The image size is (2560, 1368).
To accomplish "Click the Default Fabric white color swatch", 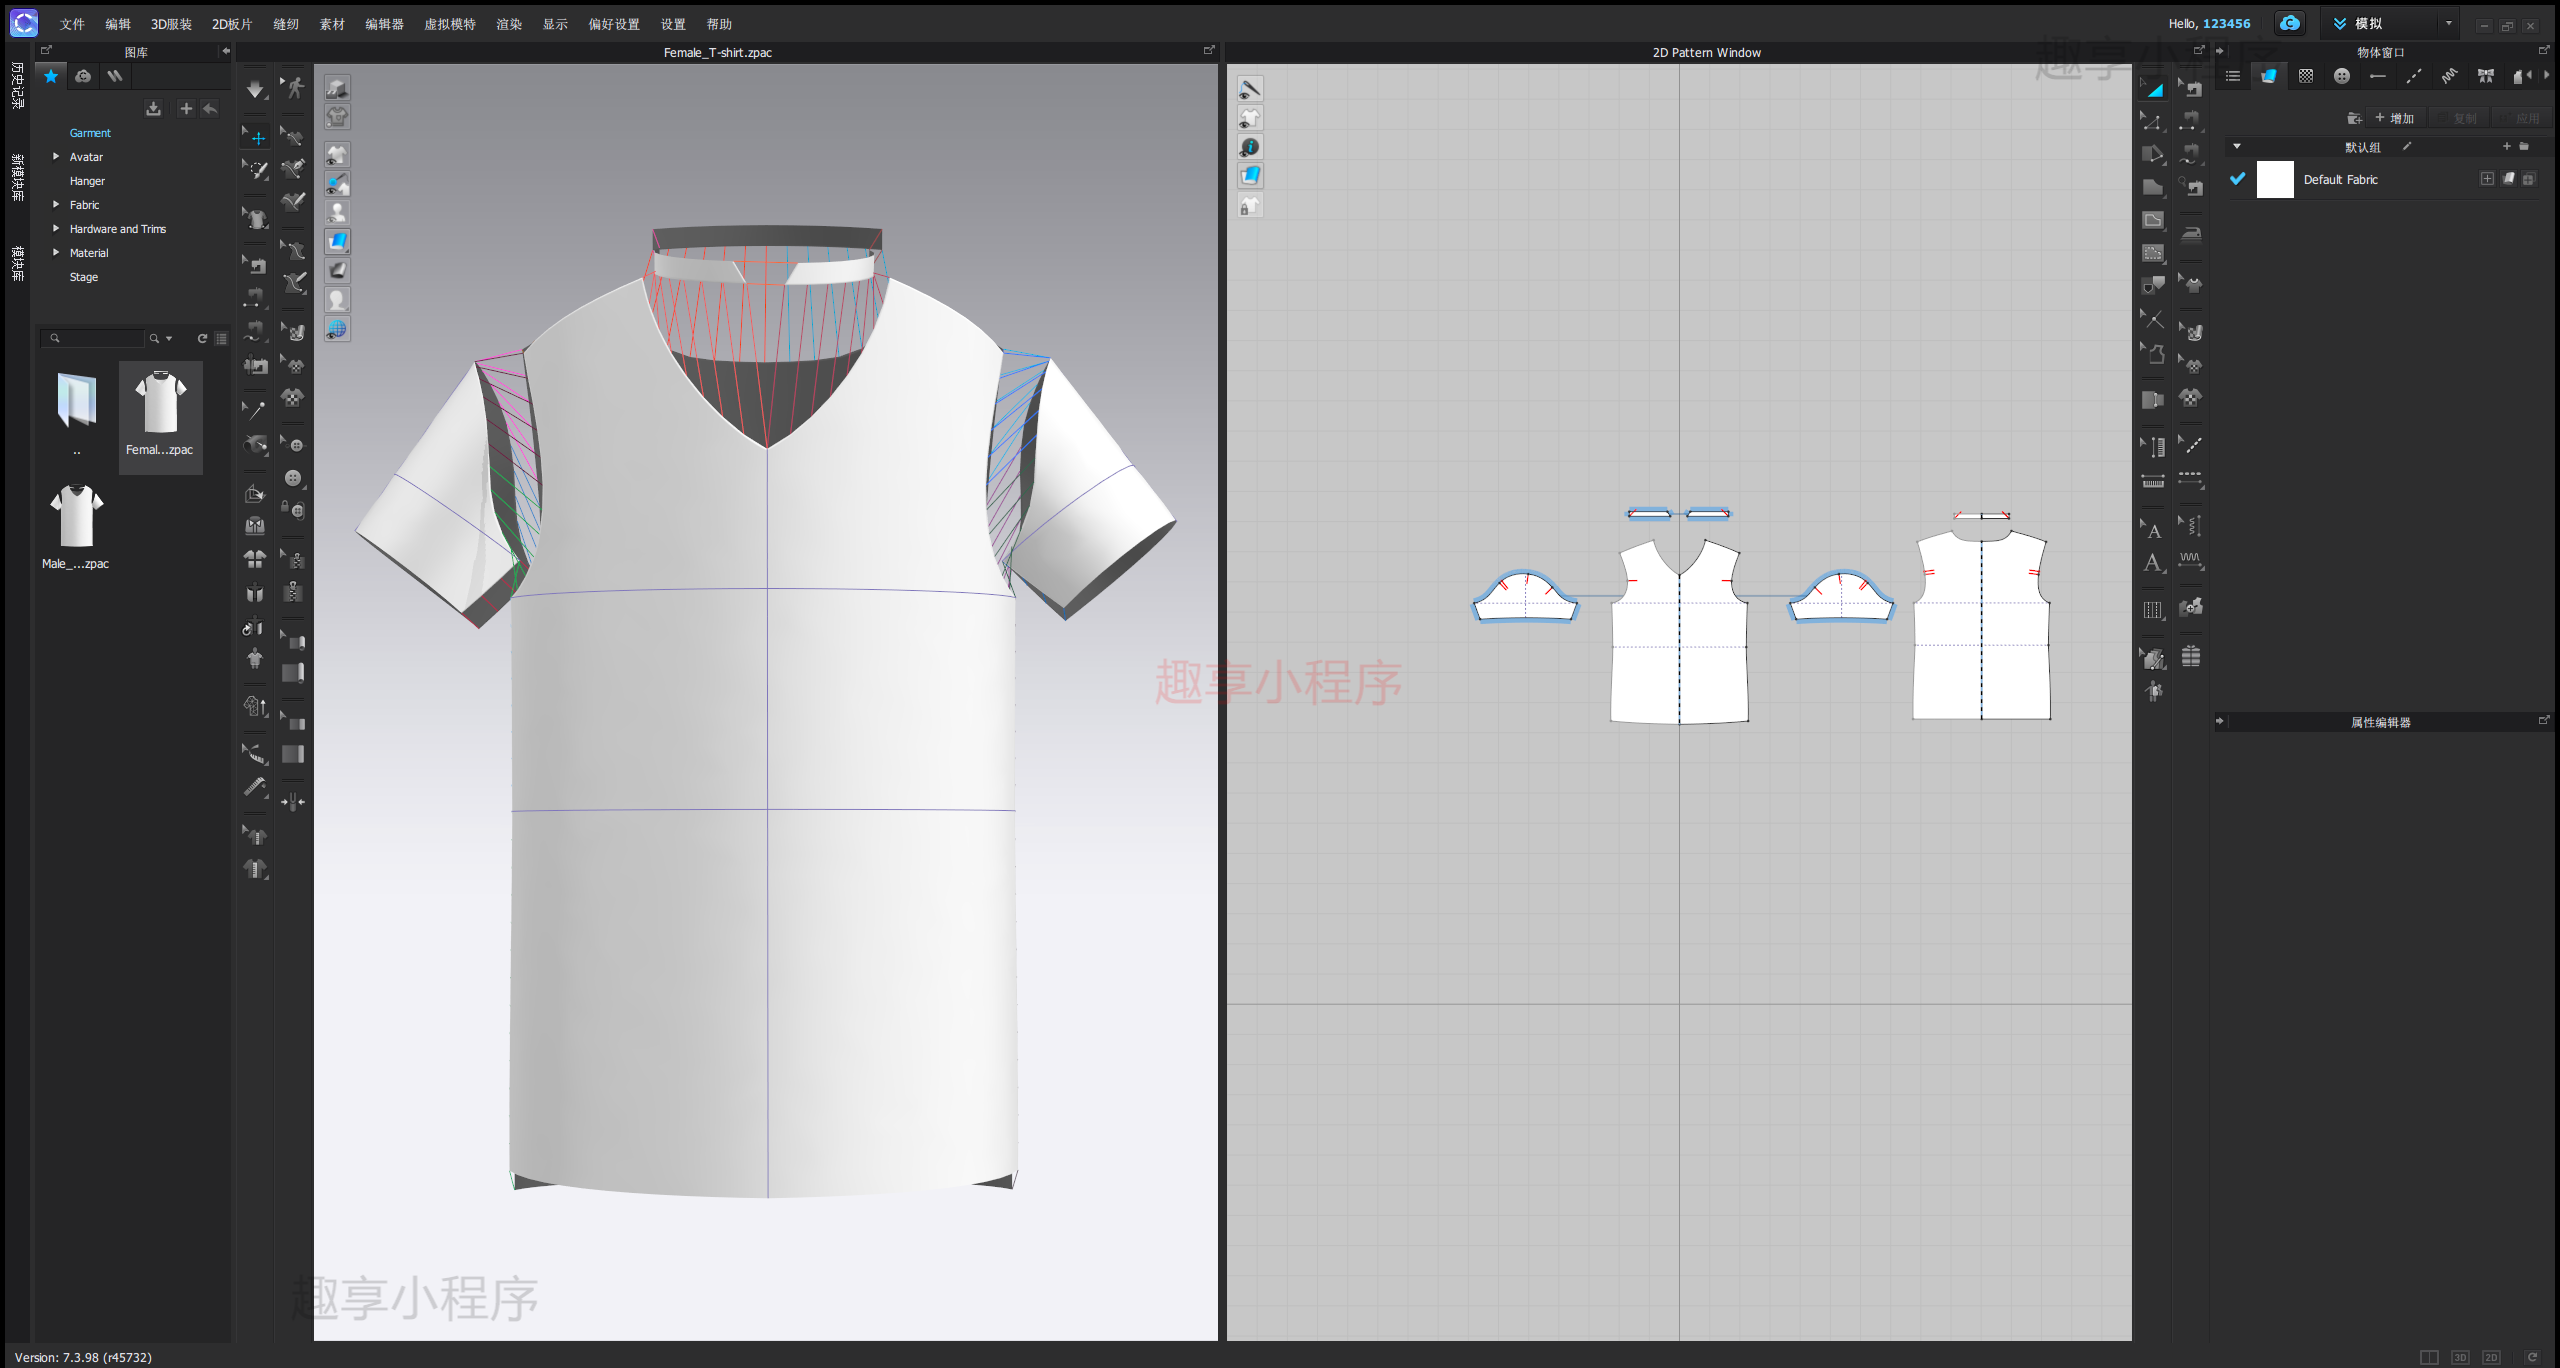I will point(2275,179).
